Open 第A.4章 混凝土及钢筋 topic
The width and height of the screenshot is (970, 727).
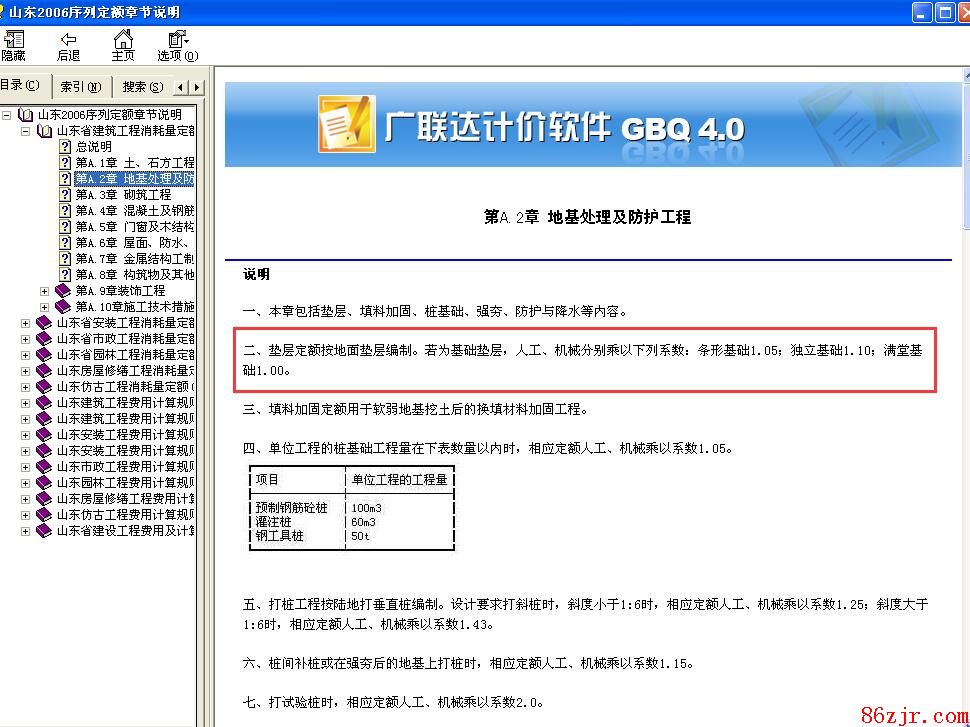134,211
